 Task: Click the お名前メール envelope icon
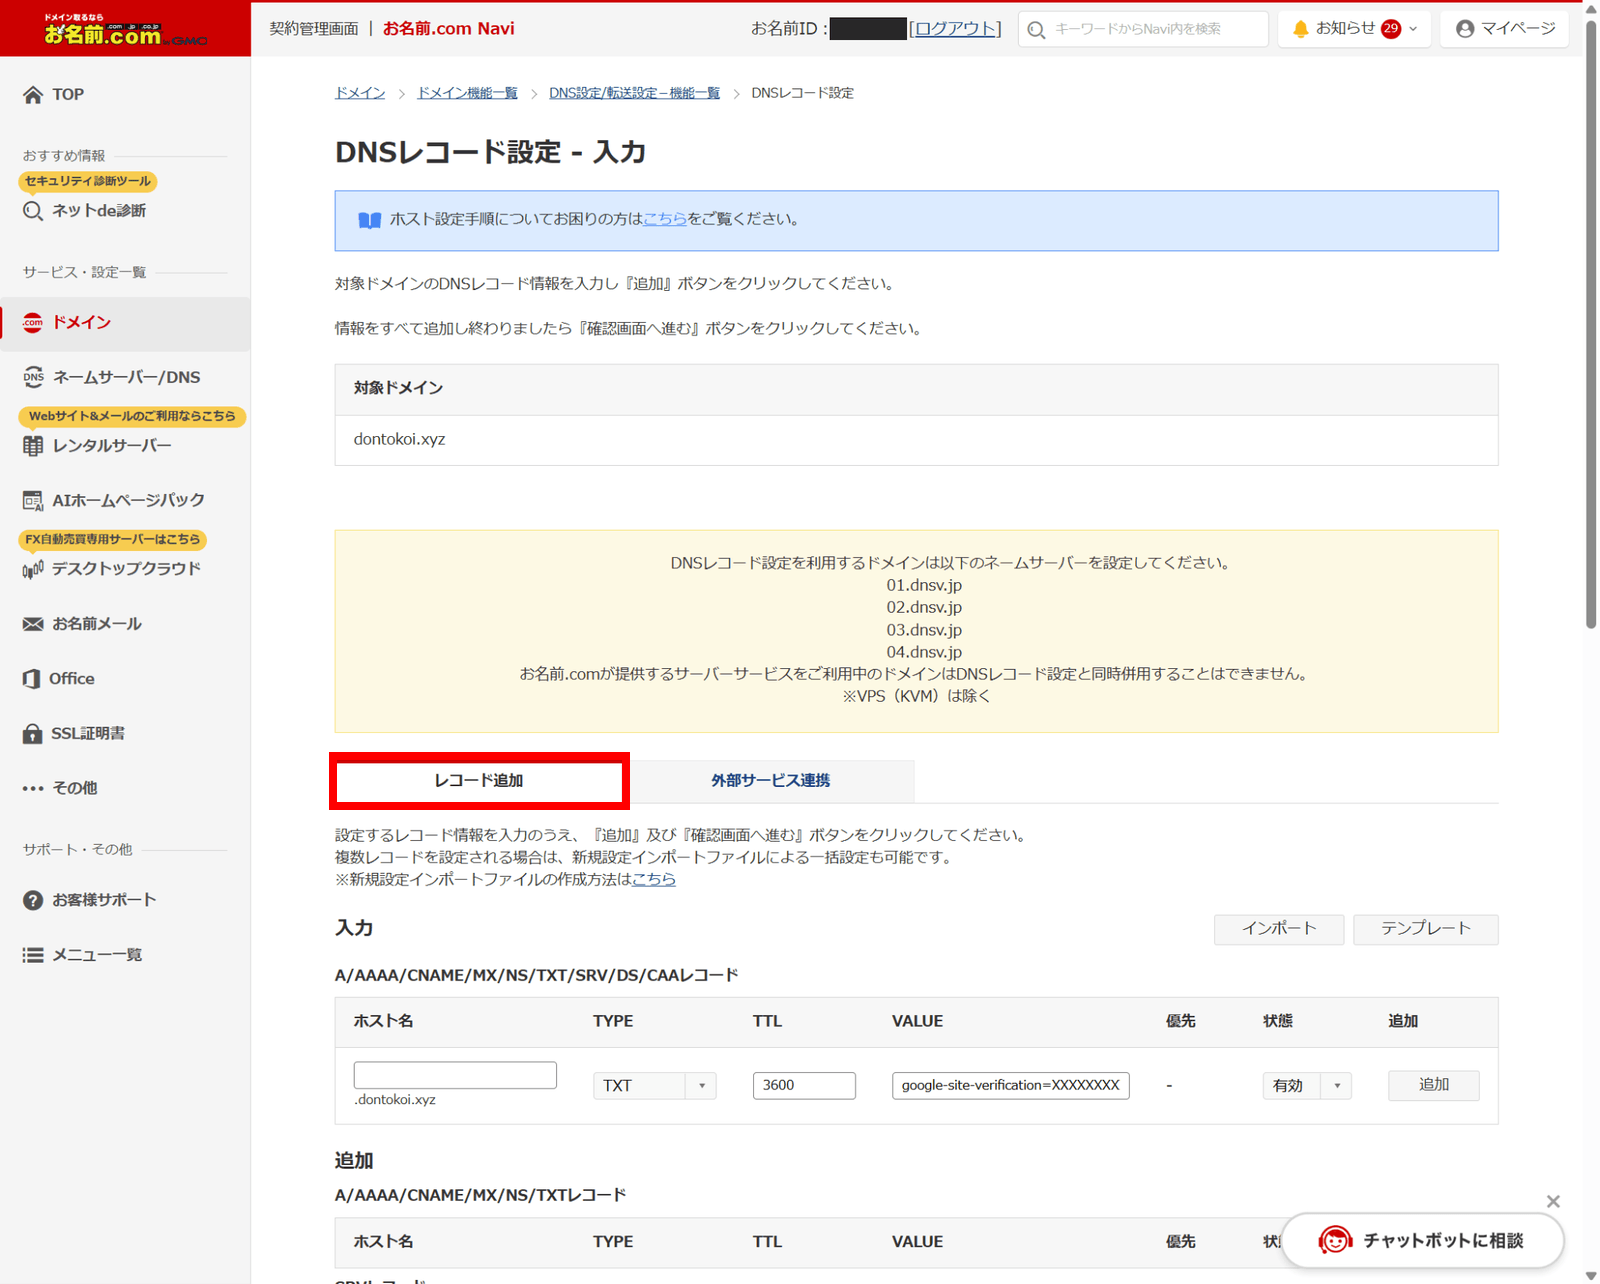point(33,624)
